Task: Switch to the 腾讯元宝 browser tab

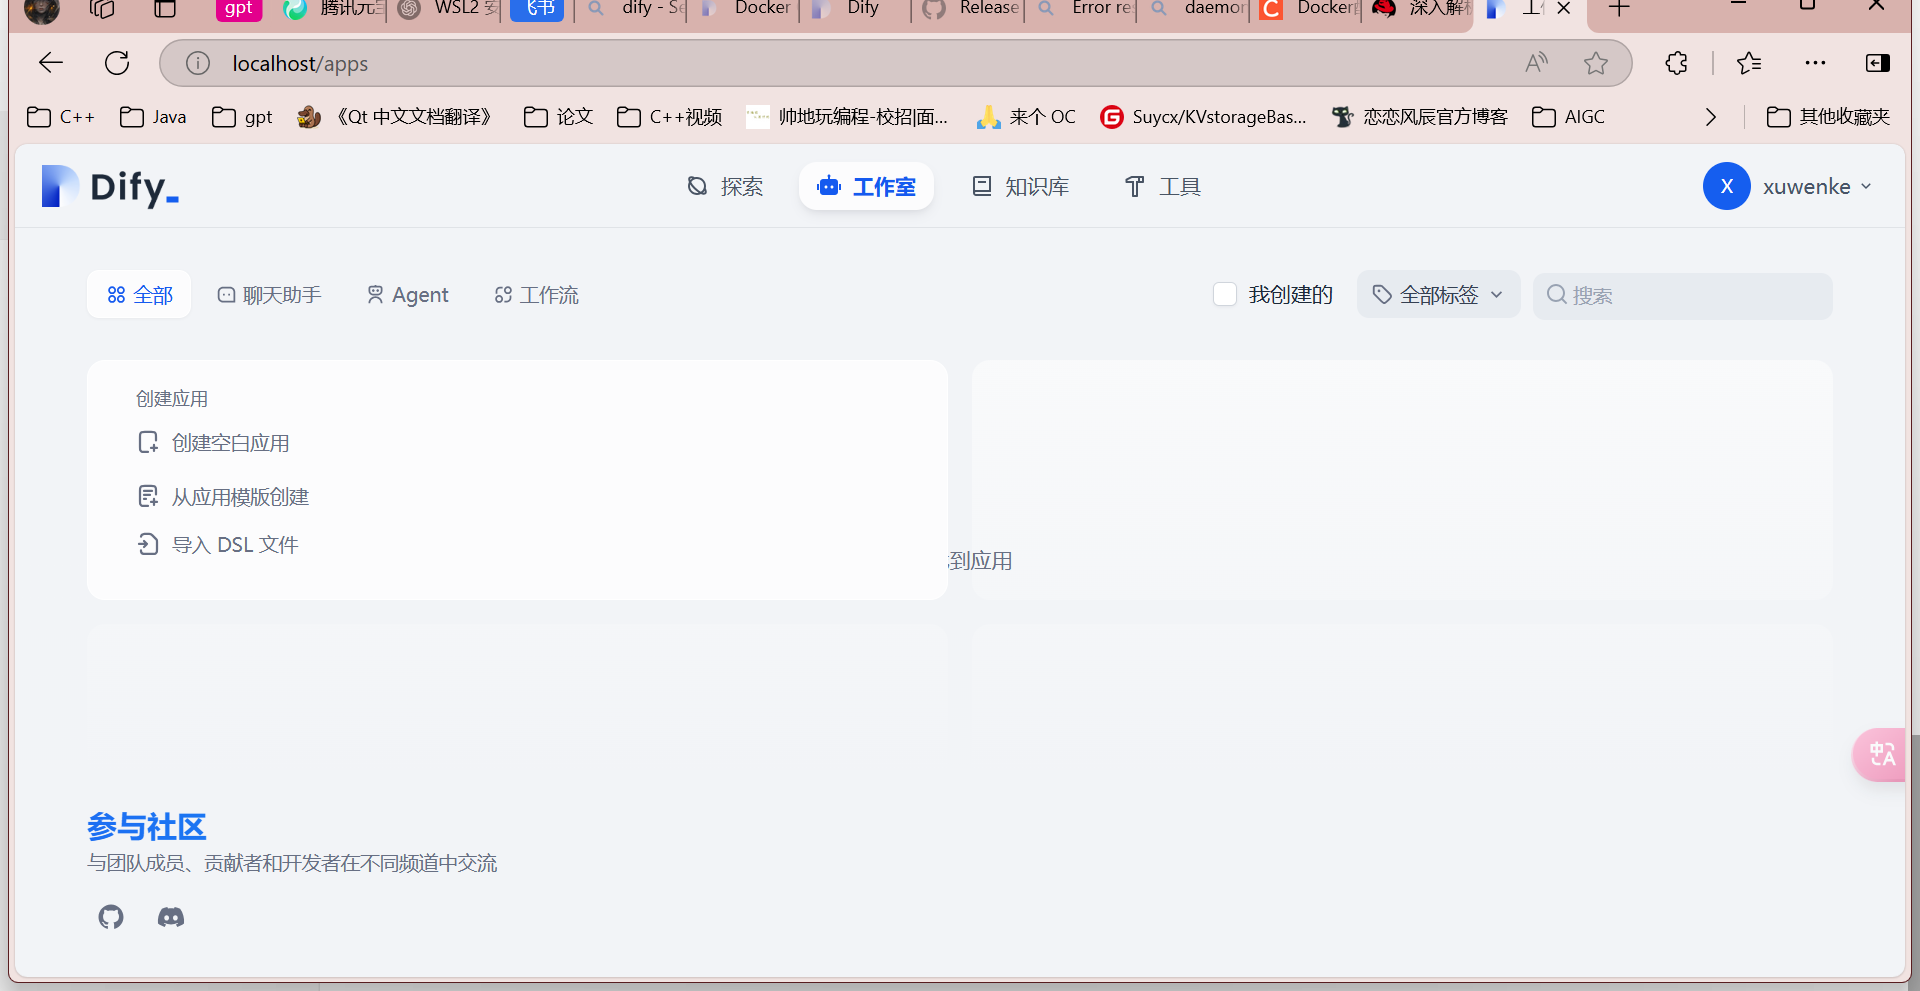Action: (335, 10)
